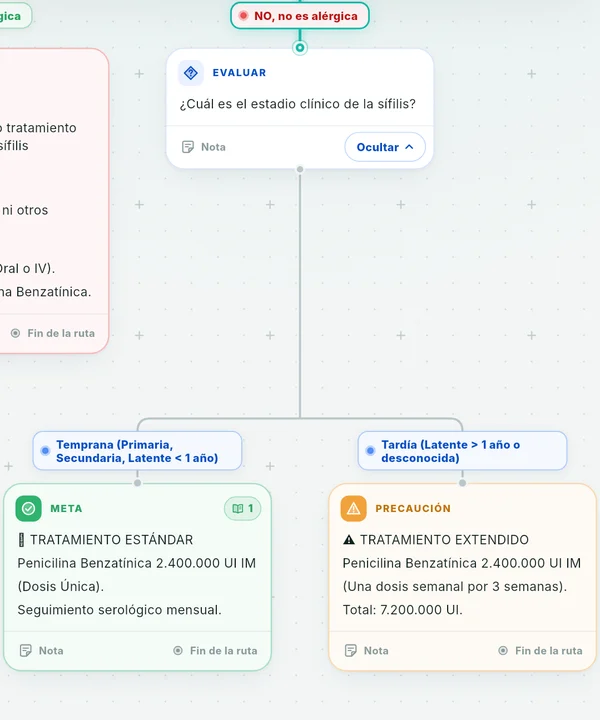The height and width of the screenshot is (720, 600).
Task: Click the connector dot below EVALUAR card
Action: 300,169
